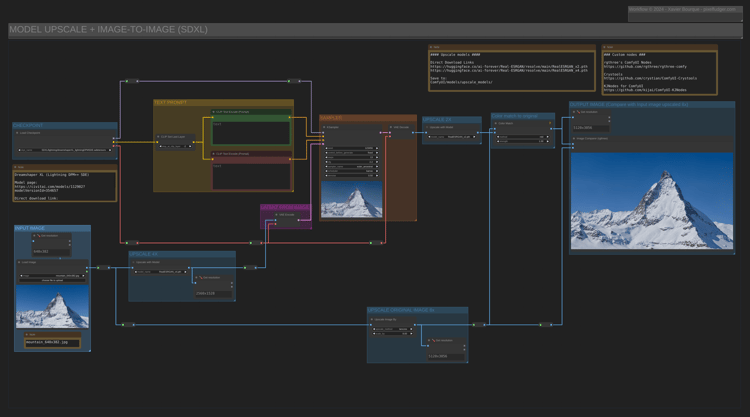Viewport: 750px width, 417px height.
Task: Collapse the Load Checkpoint node via its dot
Action: point(17,133)
